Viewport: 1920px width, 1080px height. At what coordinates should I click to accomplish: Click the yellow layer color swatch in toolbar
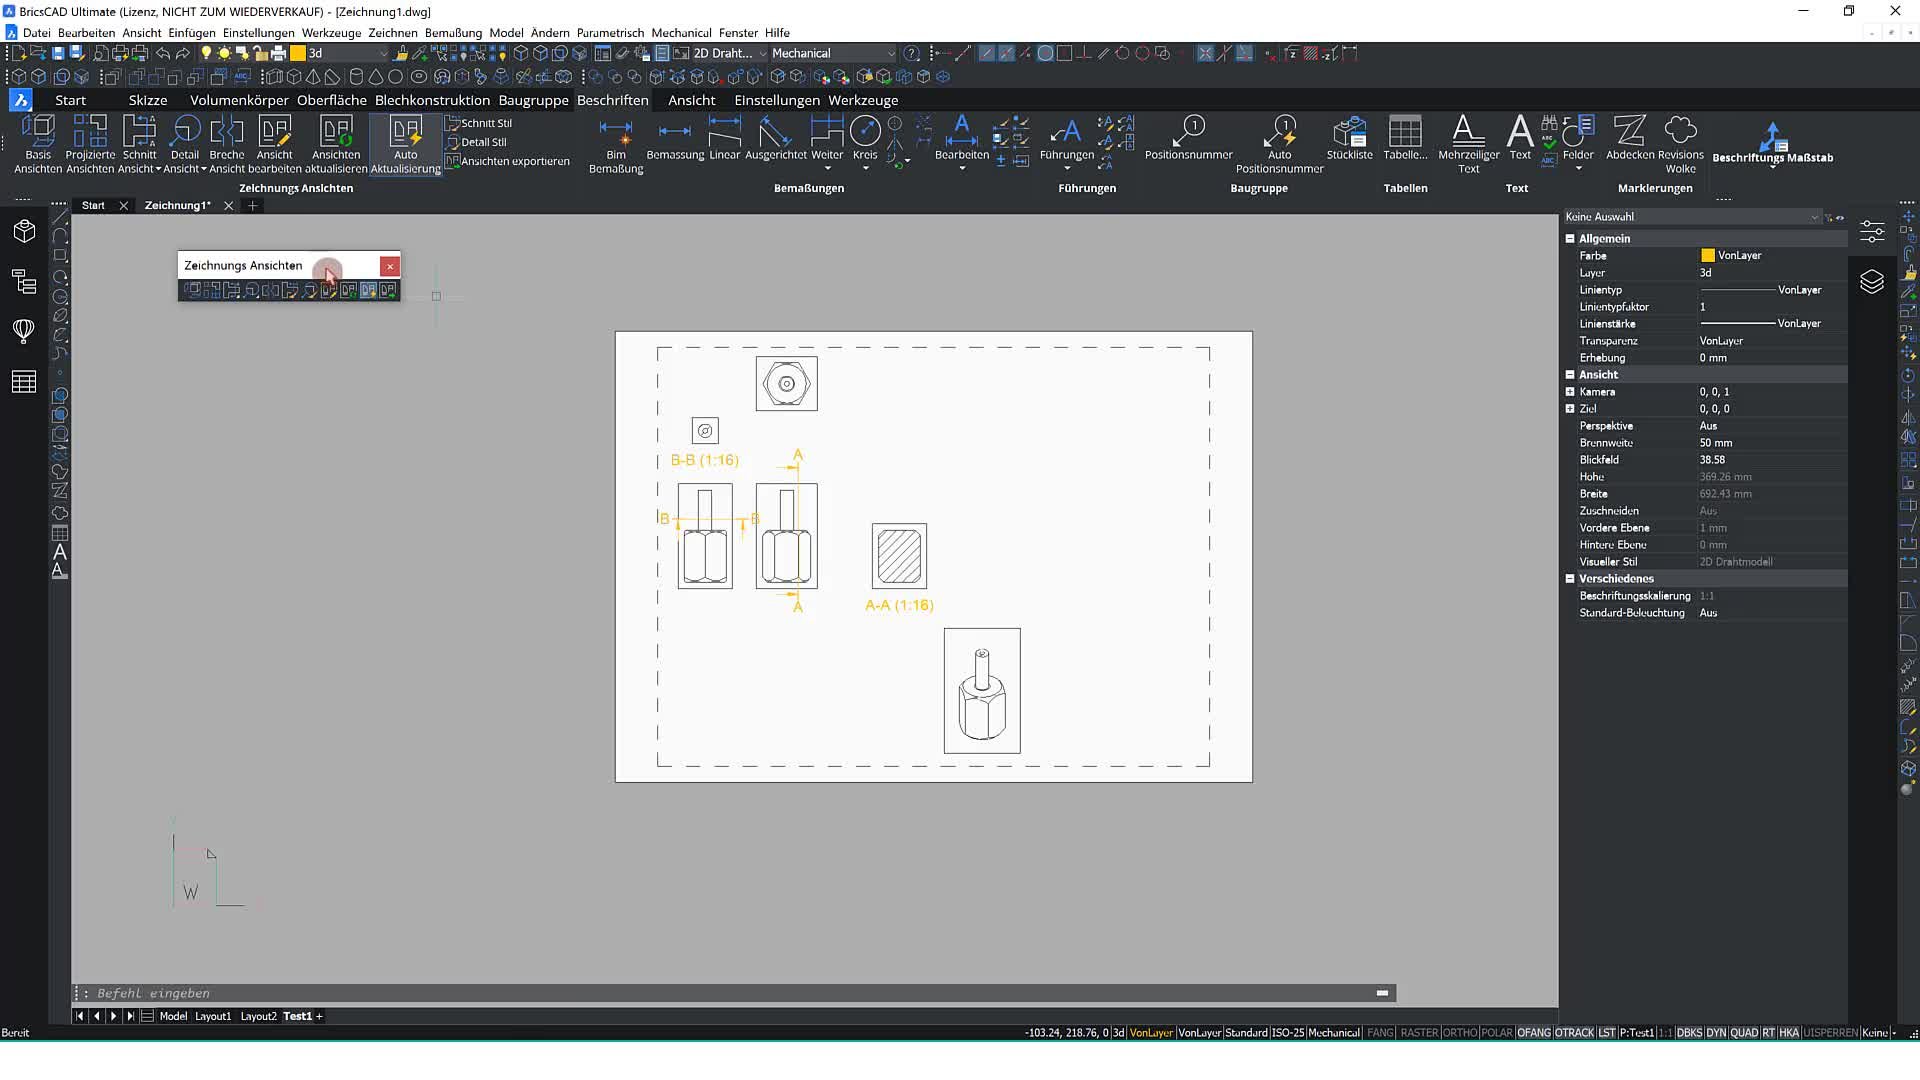click(297, 53)
